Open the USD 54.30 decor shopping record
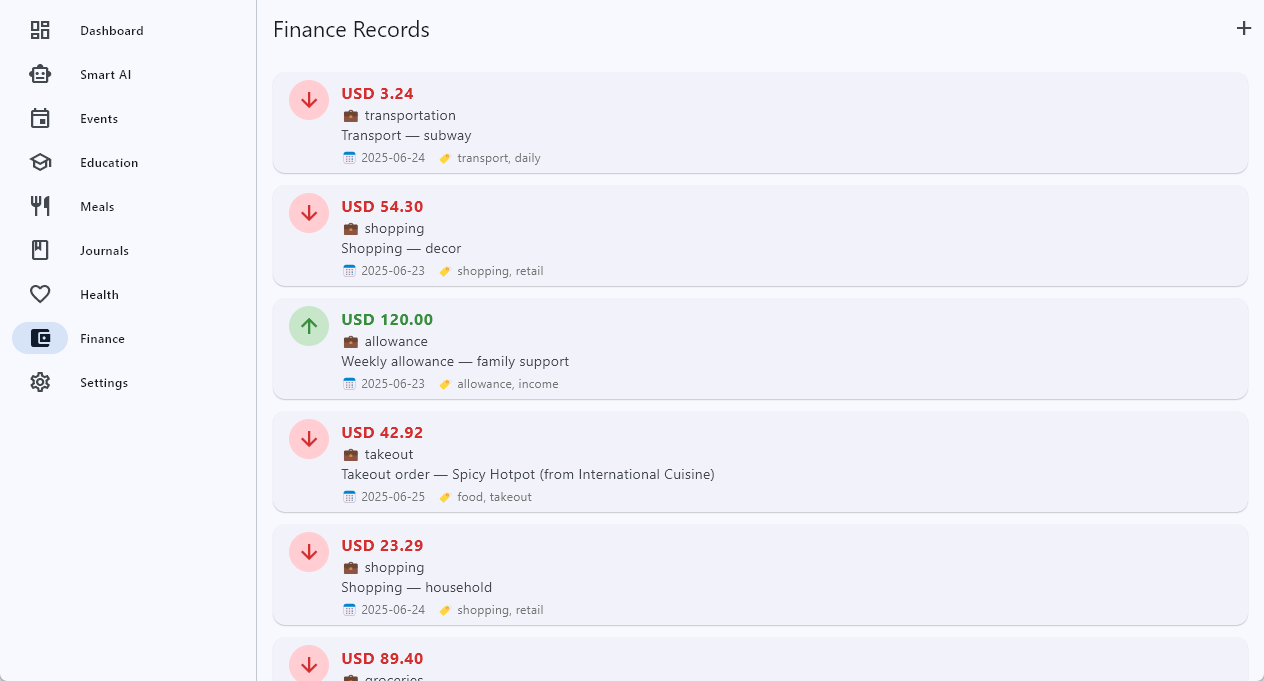 (x=760, y=236)
